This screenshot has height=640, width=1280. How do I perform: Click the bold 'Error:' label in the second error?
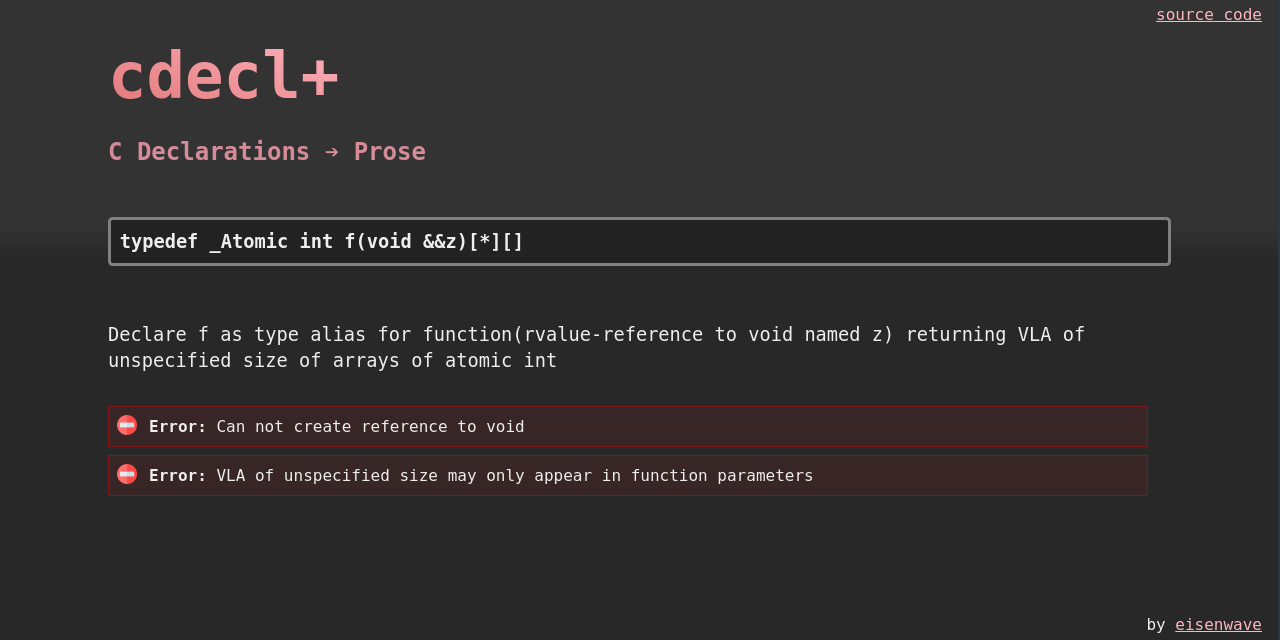click(177, 476)
